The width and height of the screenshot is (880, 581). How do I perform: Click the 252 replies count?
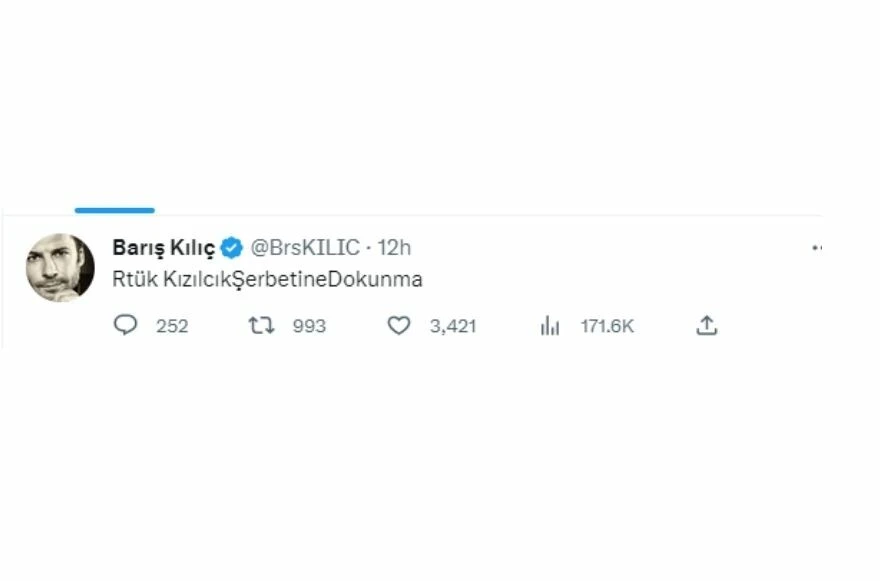coord(172,326)
